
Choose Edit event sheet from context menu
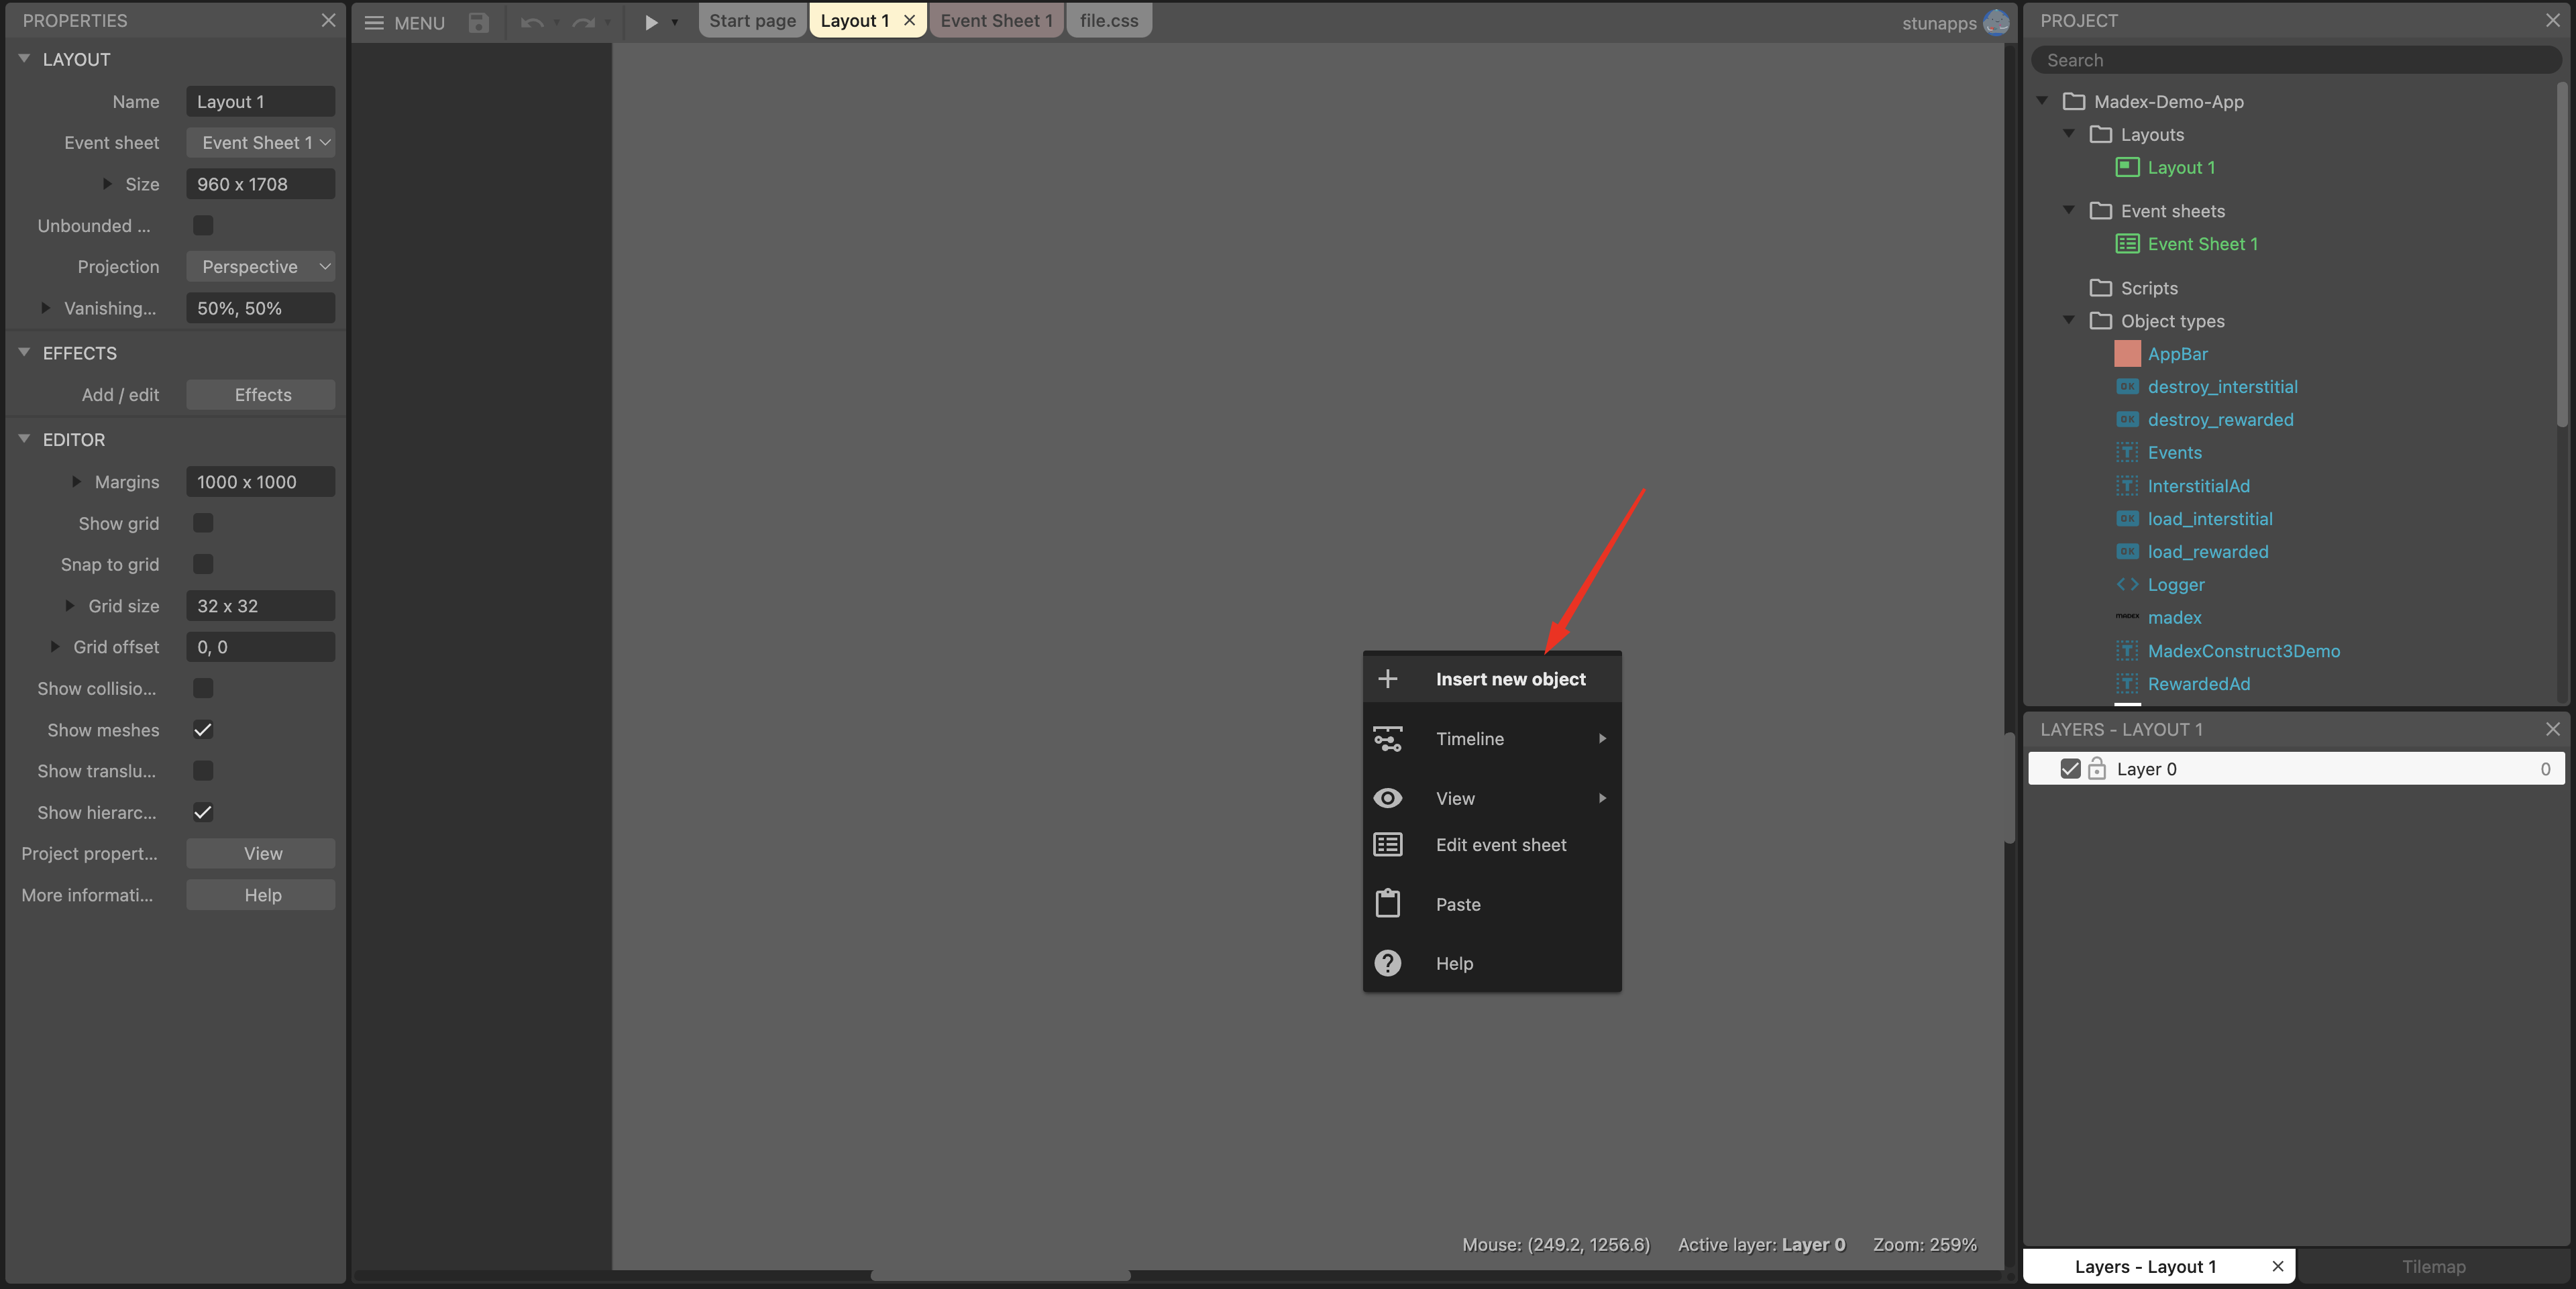pos(1492,845)
